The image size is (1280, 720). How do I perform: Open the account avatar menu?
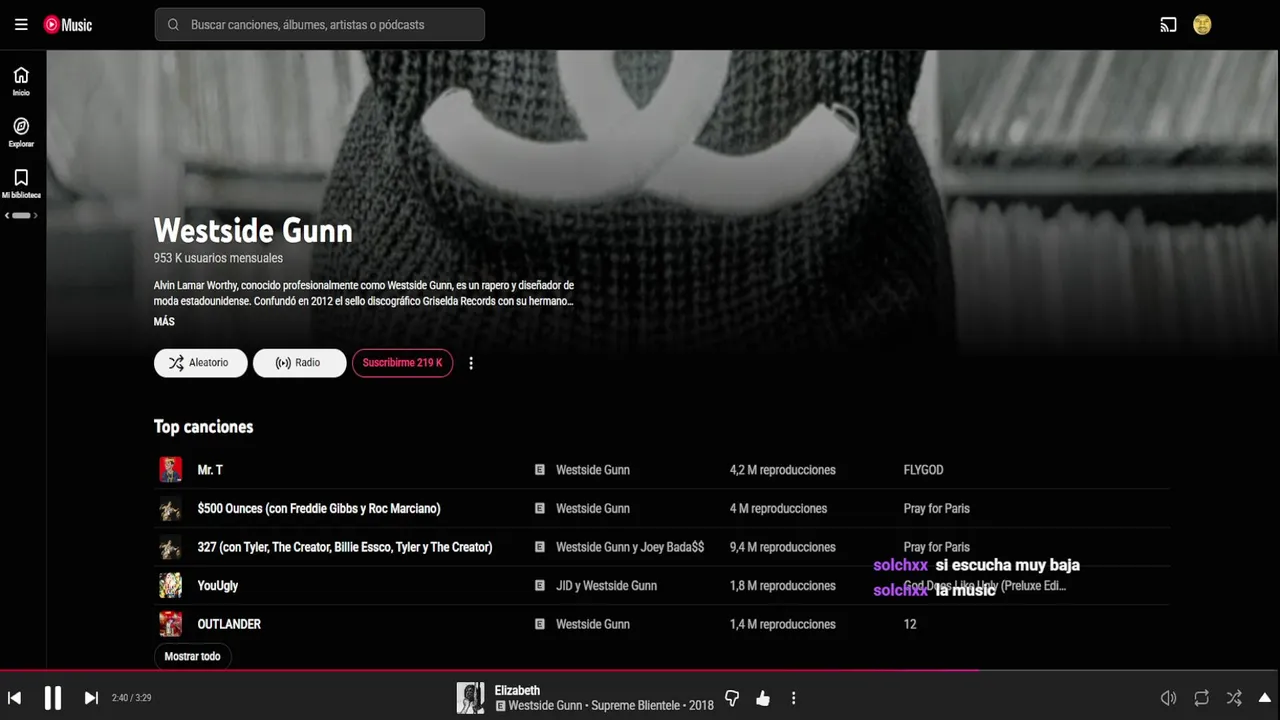(x=1202, y=25)
